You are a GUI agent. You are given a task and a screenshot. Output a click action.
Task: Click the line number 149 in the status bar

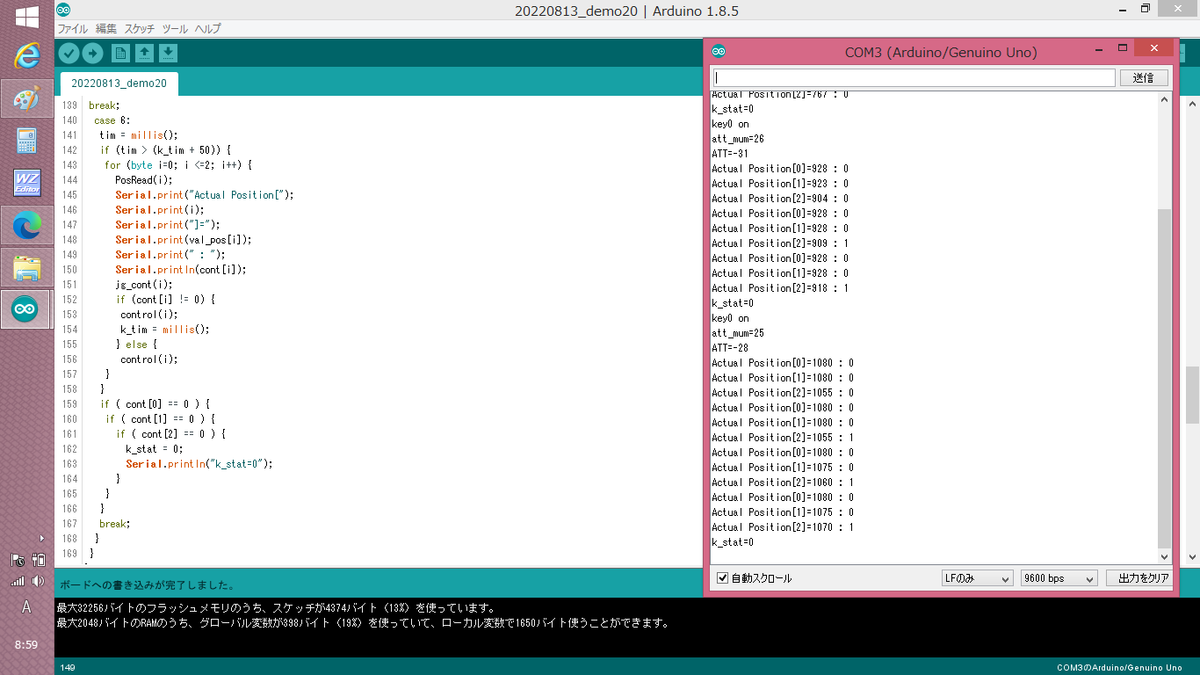click(67, 667)
